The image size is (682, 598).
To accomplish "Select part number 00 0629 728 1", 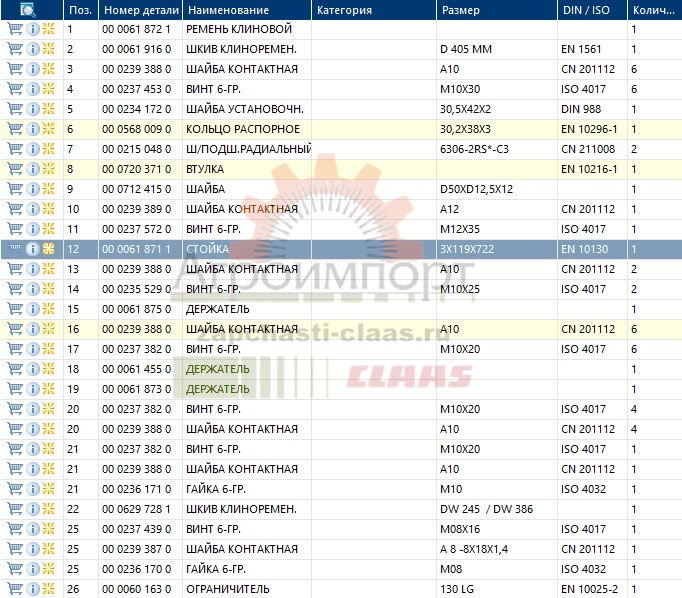I will point(137,509).
